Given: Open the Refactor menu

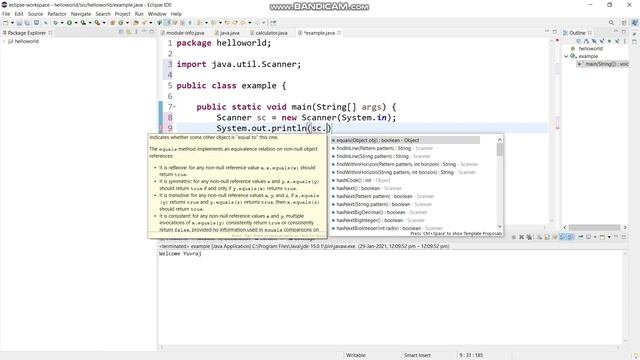Looking at the screenshot, I should tap(57, 14).
